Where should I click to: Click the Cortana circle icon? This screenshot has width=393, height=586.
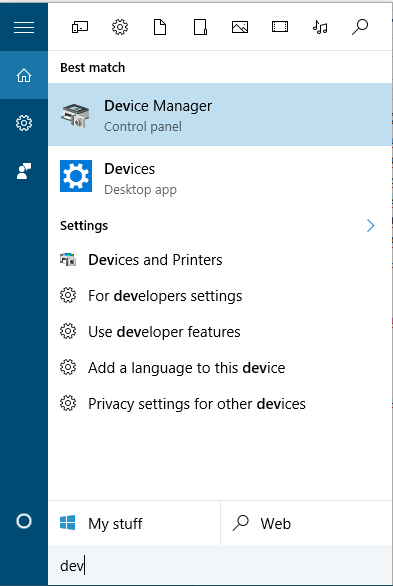(24, 521)
